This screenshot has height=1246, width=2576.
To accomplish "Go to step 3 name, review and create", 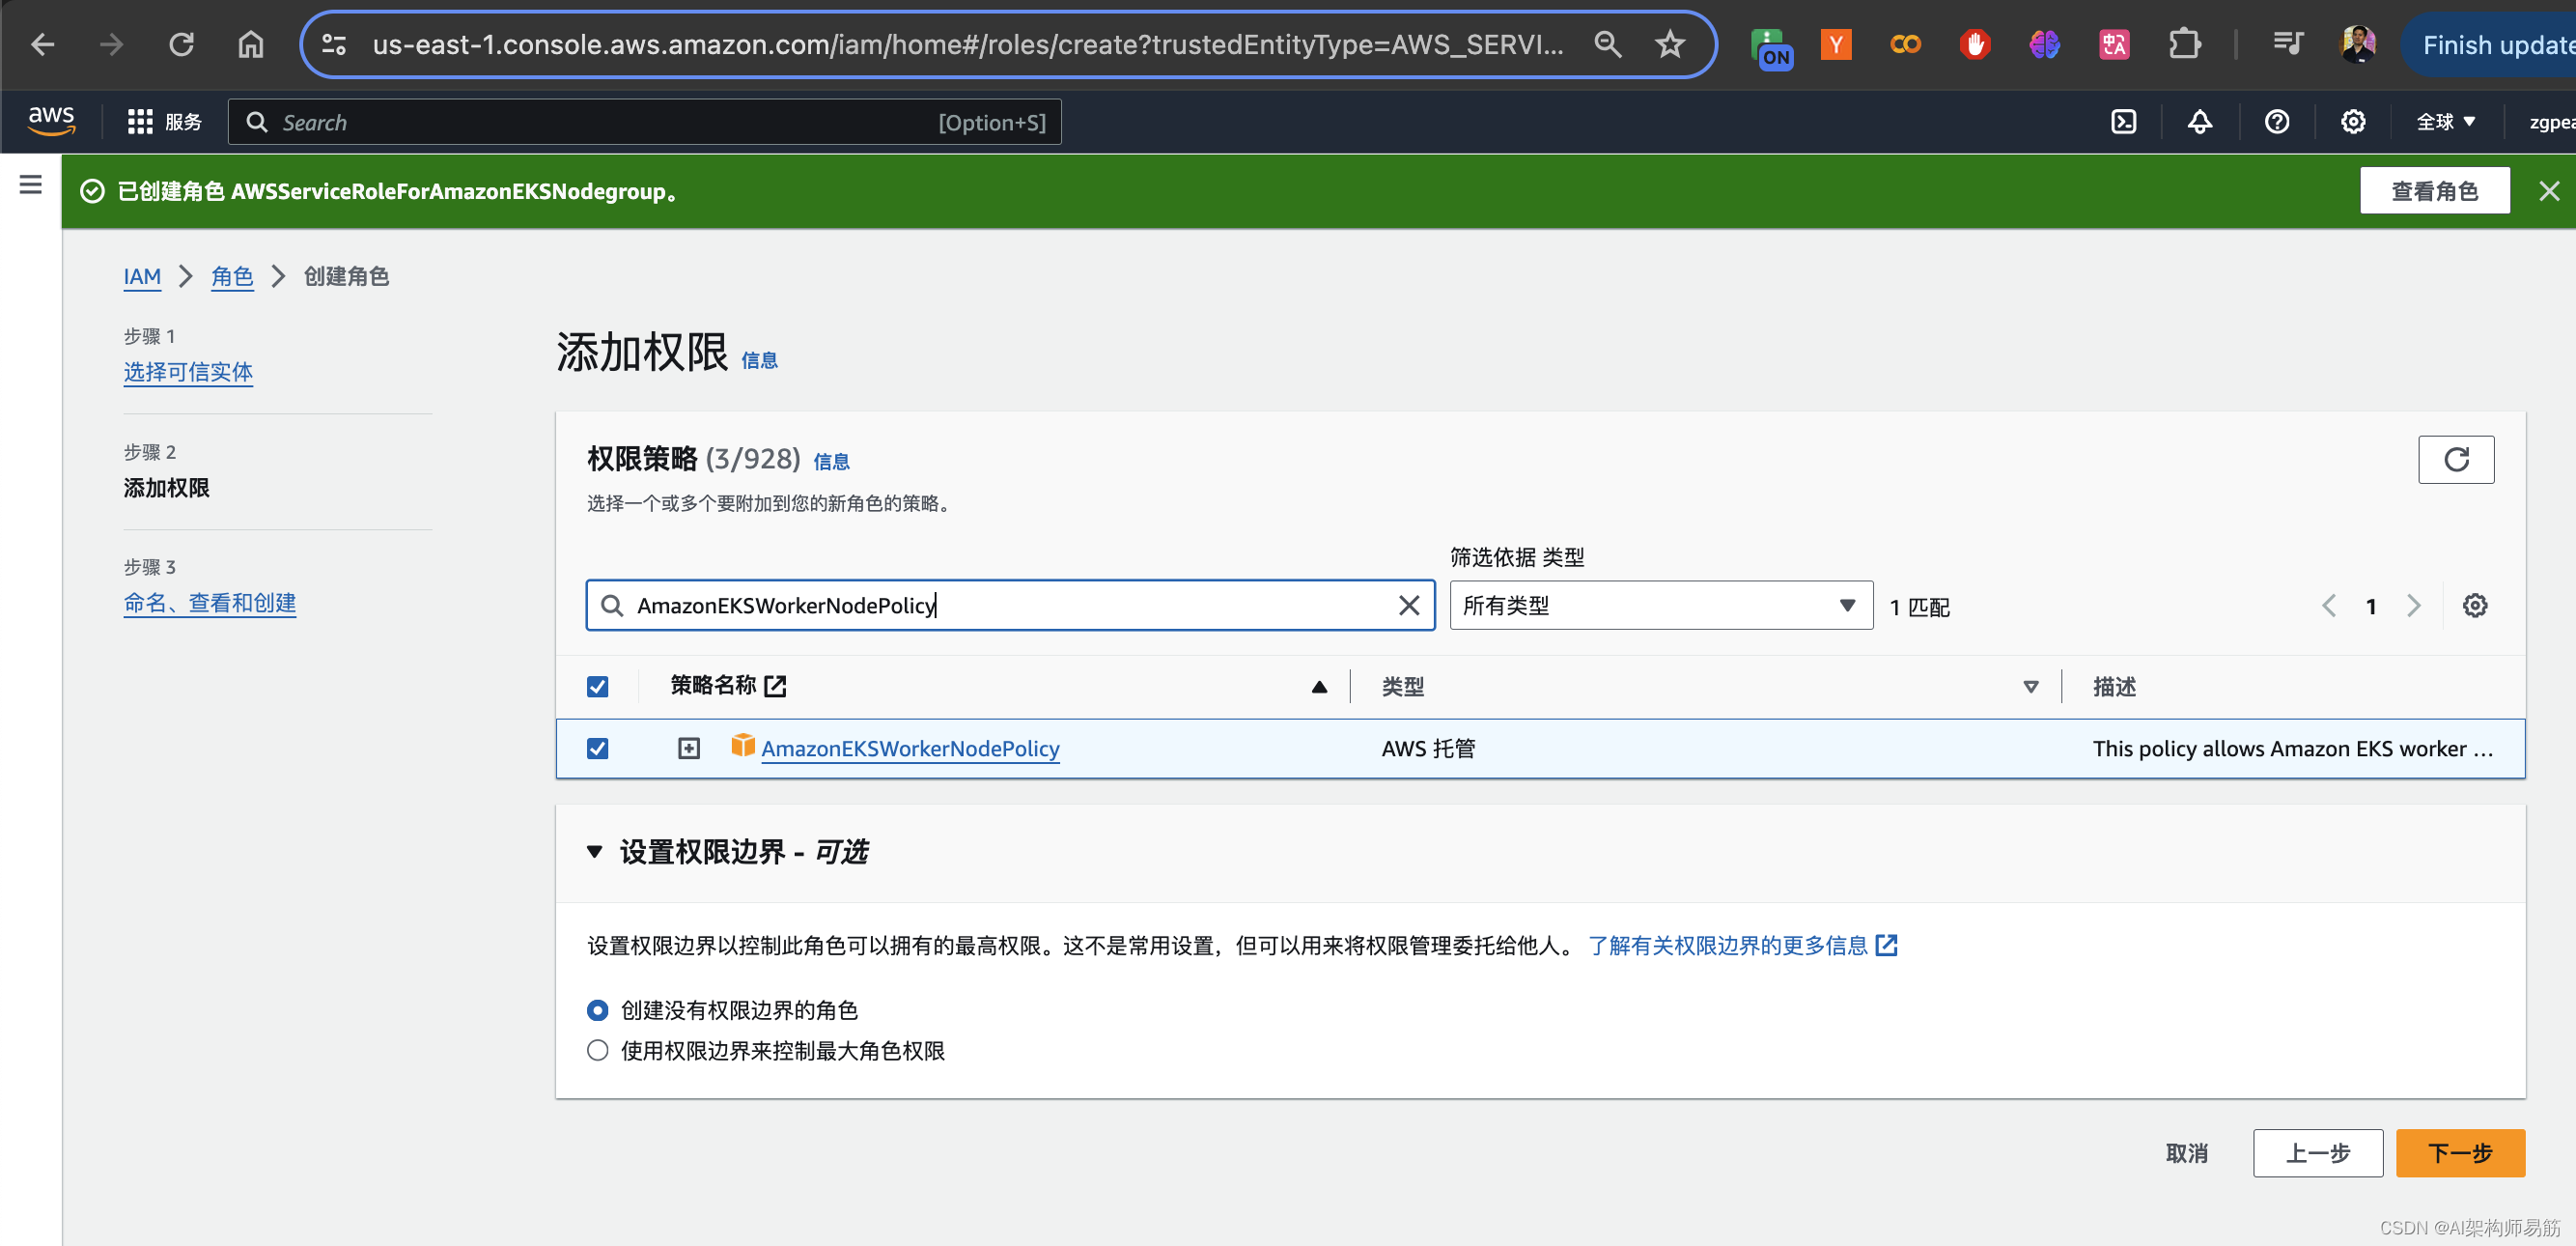I will click(x=209, y=603).
